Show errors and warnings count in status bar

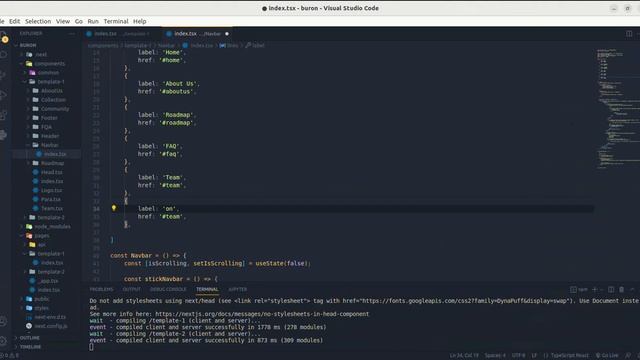point(9,356)
